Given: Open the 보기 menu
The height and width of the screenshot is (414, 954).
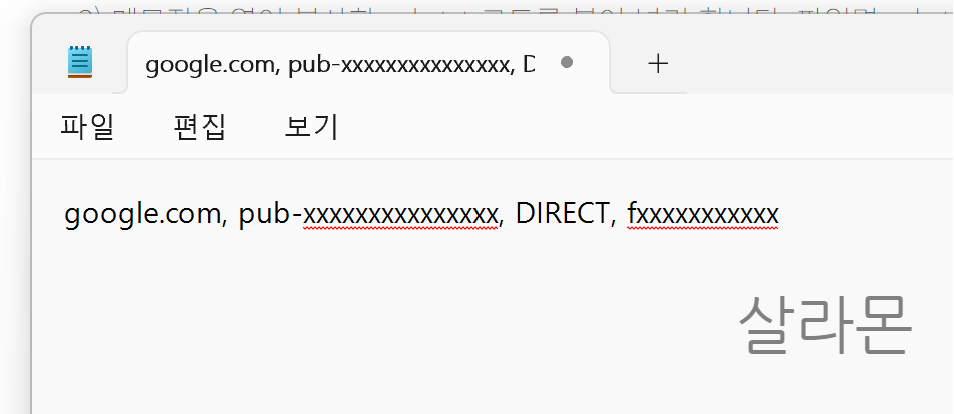Looking at the screenshot, I should (312, 127).
